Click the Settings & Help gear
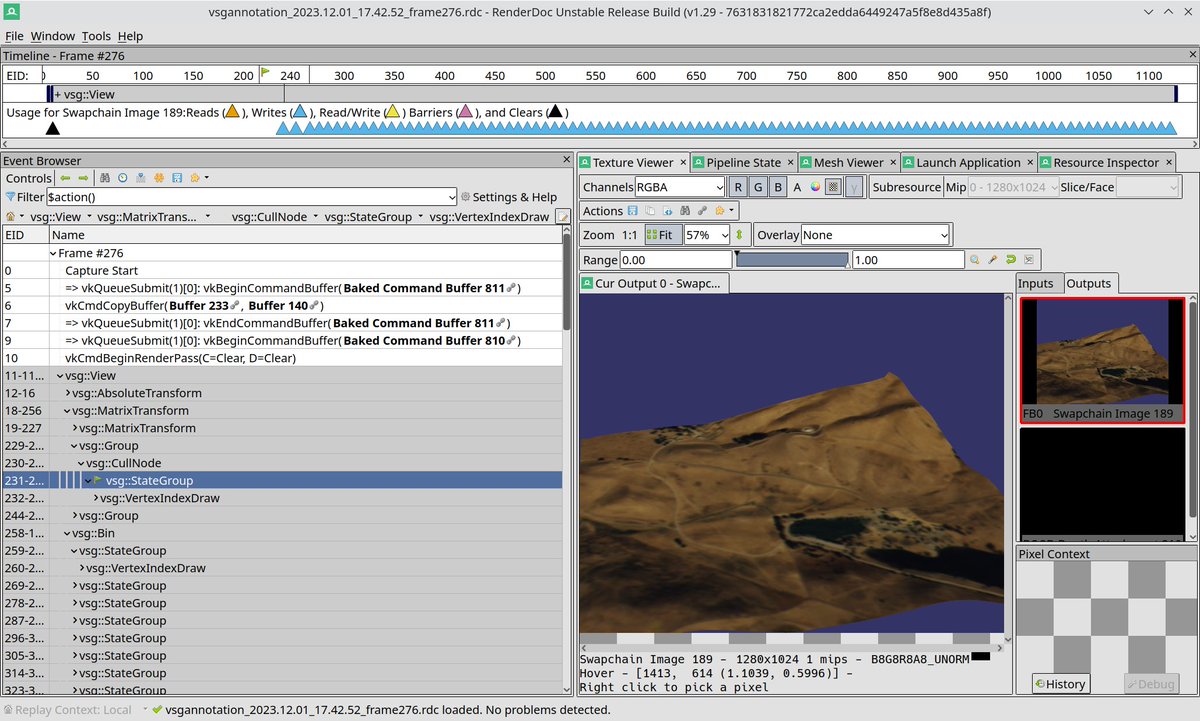This screenshot has width=1200, height=721. point(465,197)
